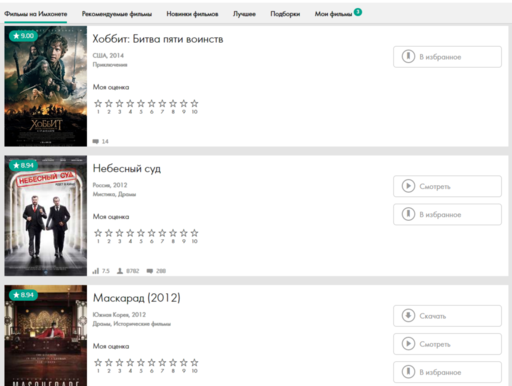Click Смотреть for Небесный суд
The height and width of the screenshot is (386, 512).
pyautogui.click(x=447, y=186)
